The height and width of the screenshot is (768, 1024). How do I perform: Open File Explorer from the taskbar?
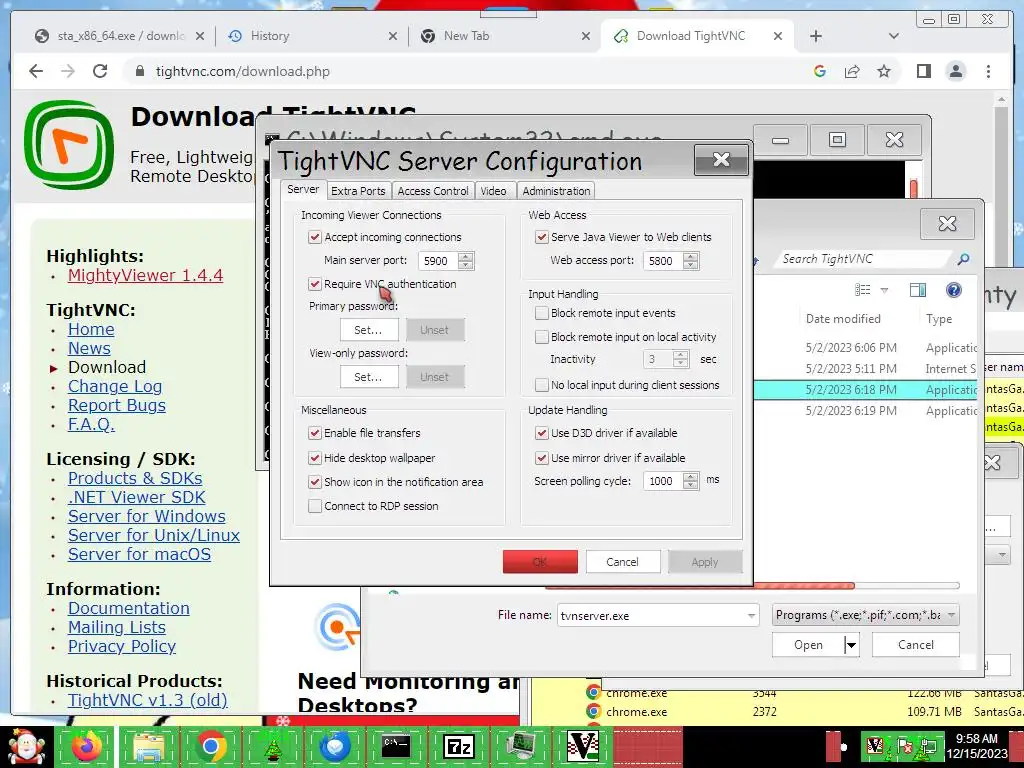click(148, 746)
